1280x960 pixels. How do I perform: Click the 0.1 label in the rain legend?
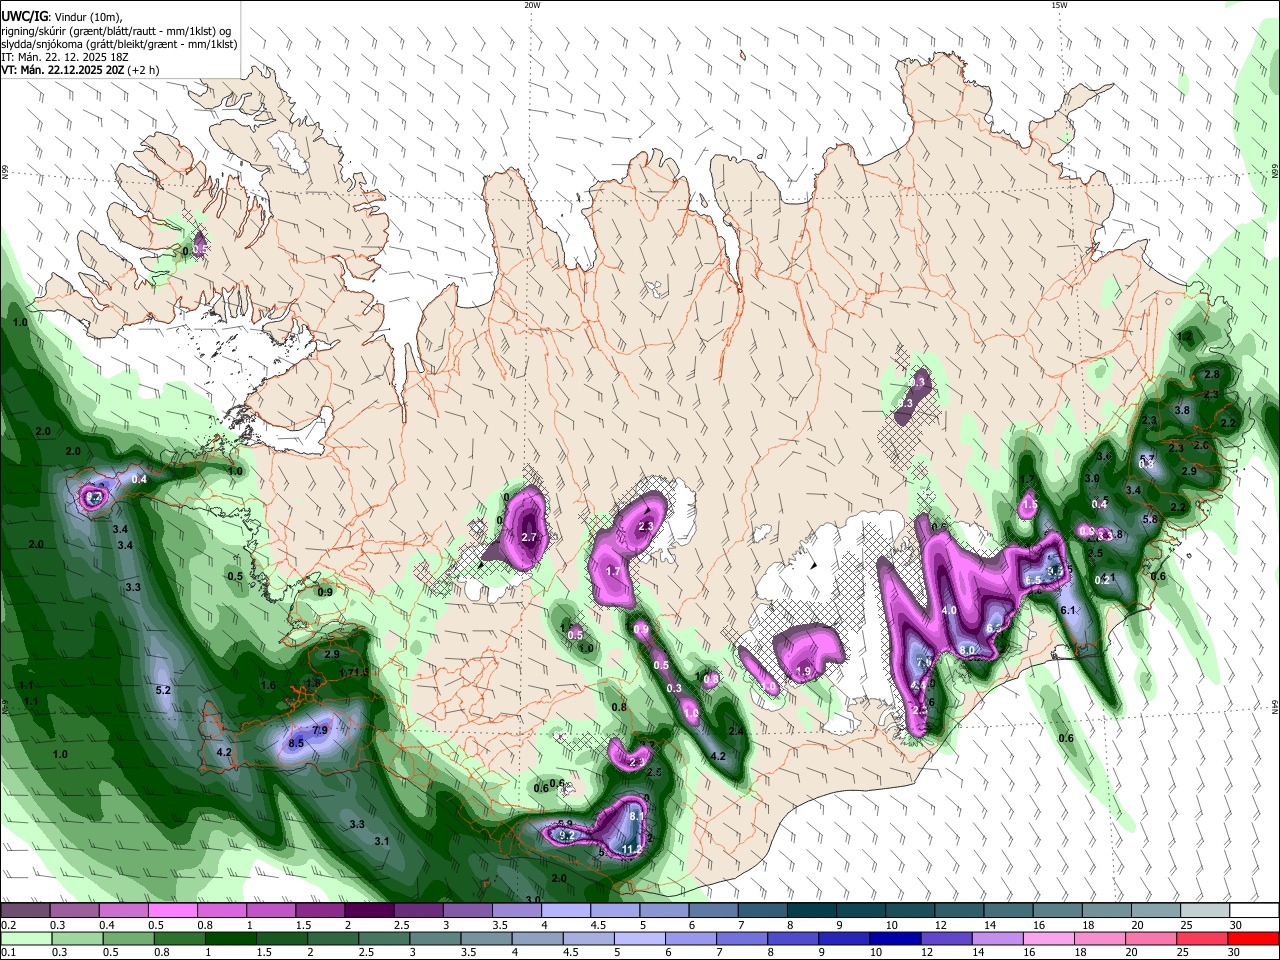pyautogui.click(x=8, y=953)
